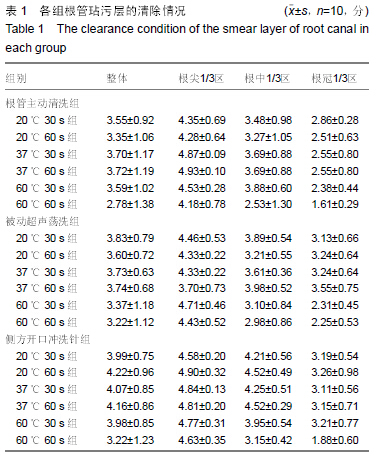
Task: Click the value 2.78±1.38
Action: click(x=130, y=204)
